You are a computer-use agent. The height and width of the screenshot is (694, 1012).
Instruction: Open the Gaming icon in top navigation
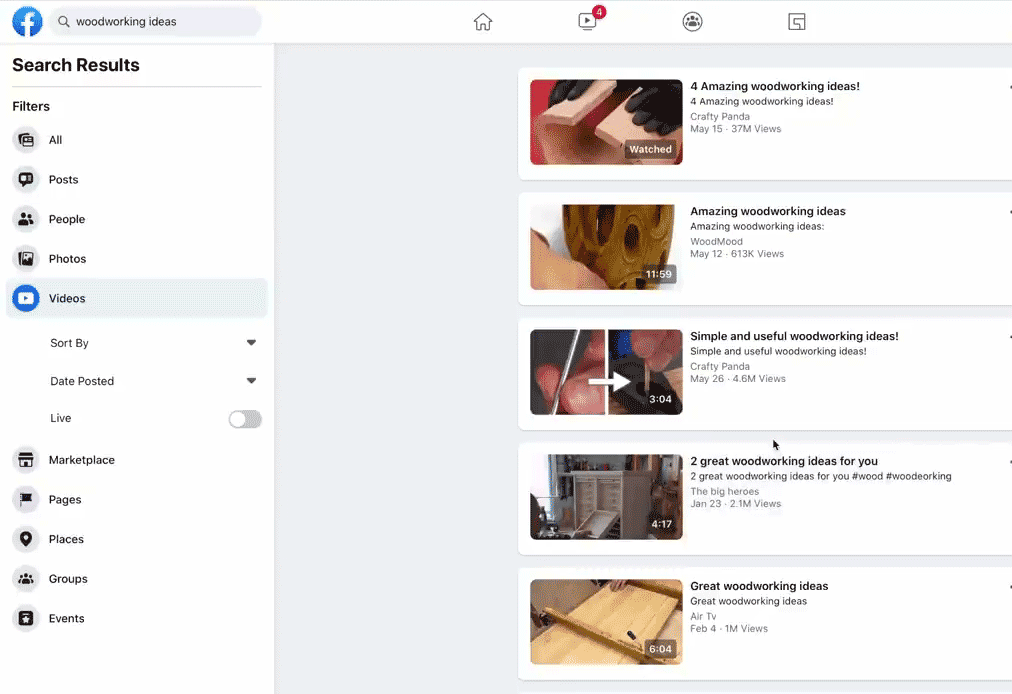coord(796,21)
